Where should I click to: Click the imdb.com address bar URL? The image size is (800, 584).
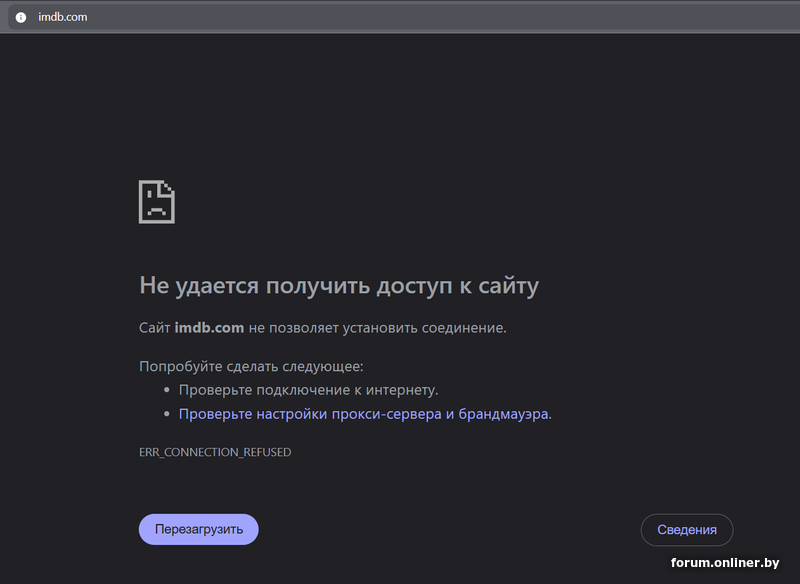(62, 17)
